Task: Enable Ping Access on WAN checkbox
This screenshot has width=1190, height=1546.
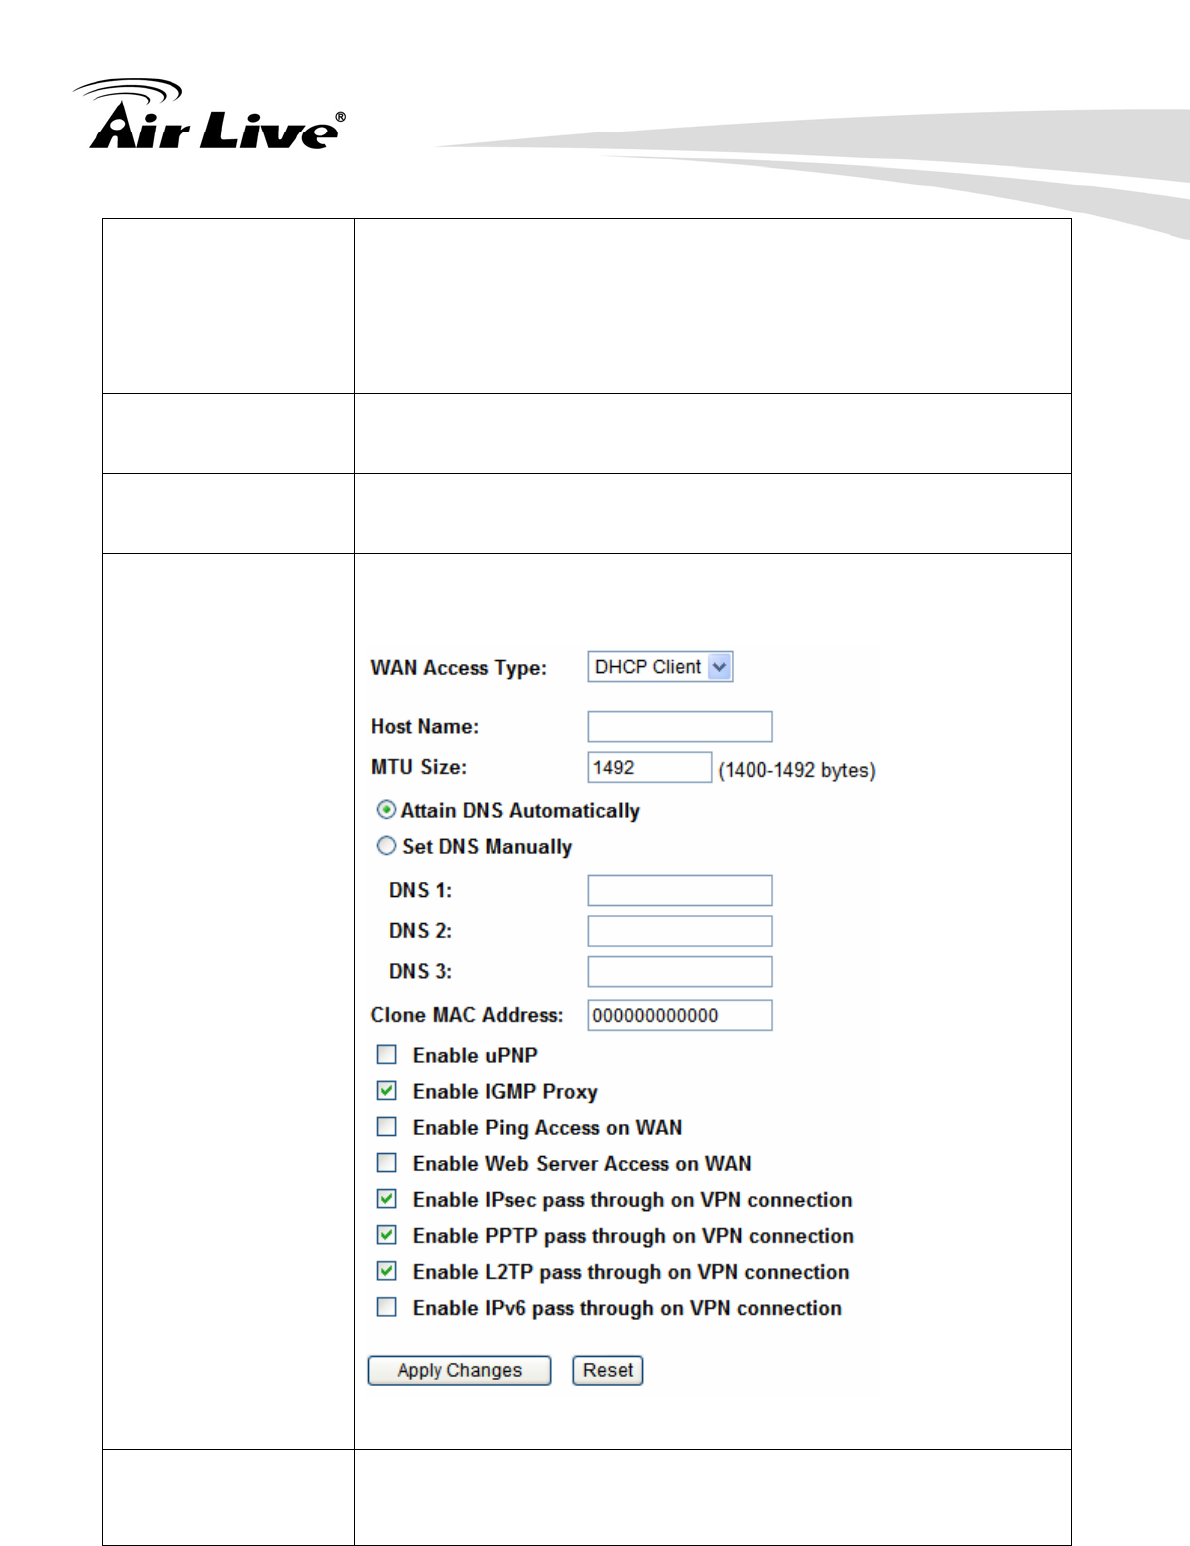Action: click(386, 1126)
